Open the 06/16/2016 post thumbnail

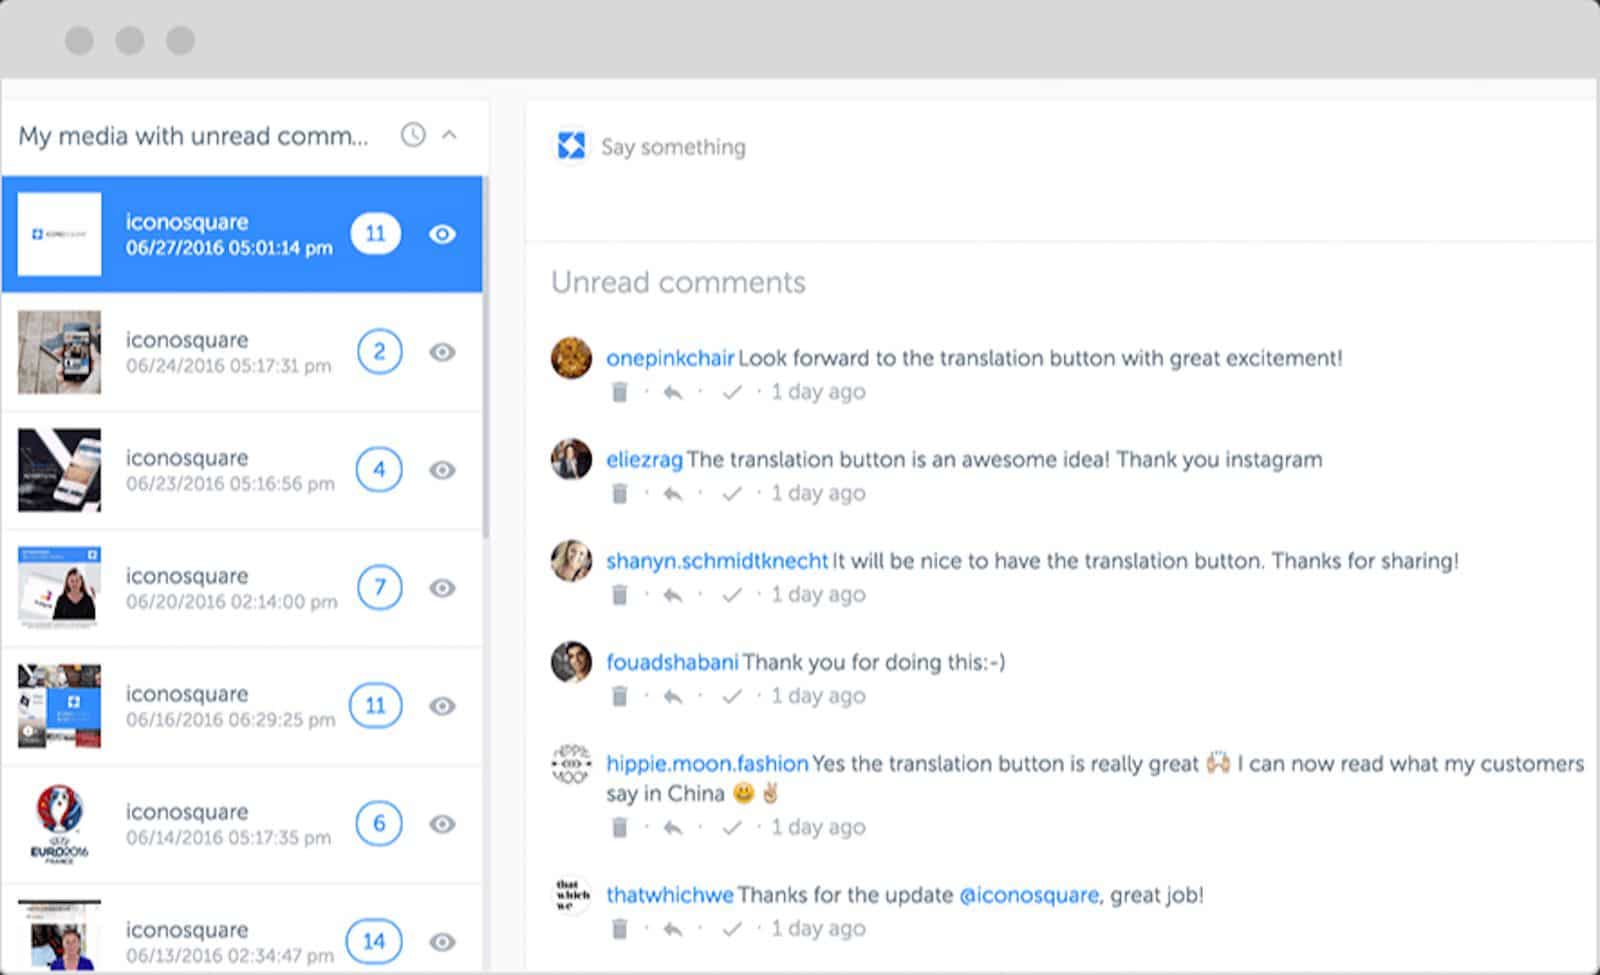tap(59, 706)
